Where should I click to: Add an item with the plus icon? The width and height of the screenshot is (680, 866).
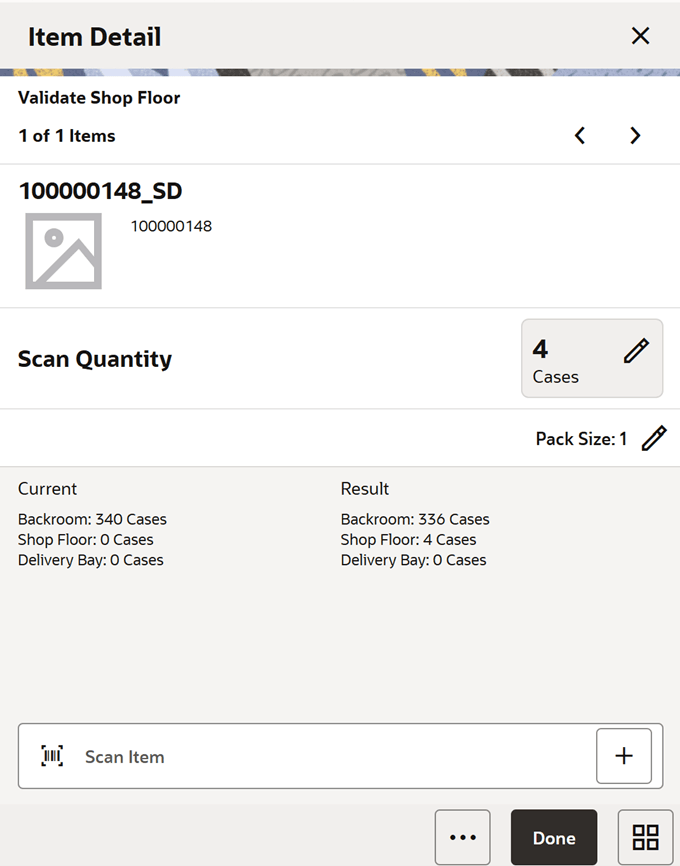pos(624,756)
